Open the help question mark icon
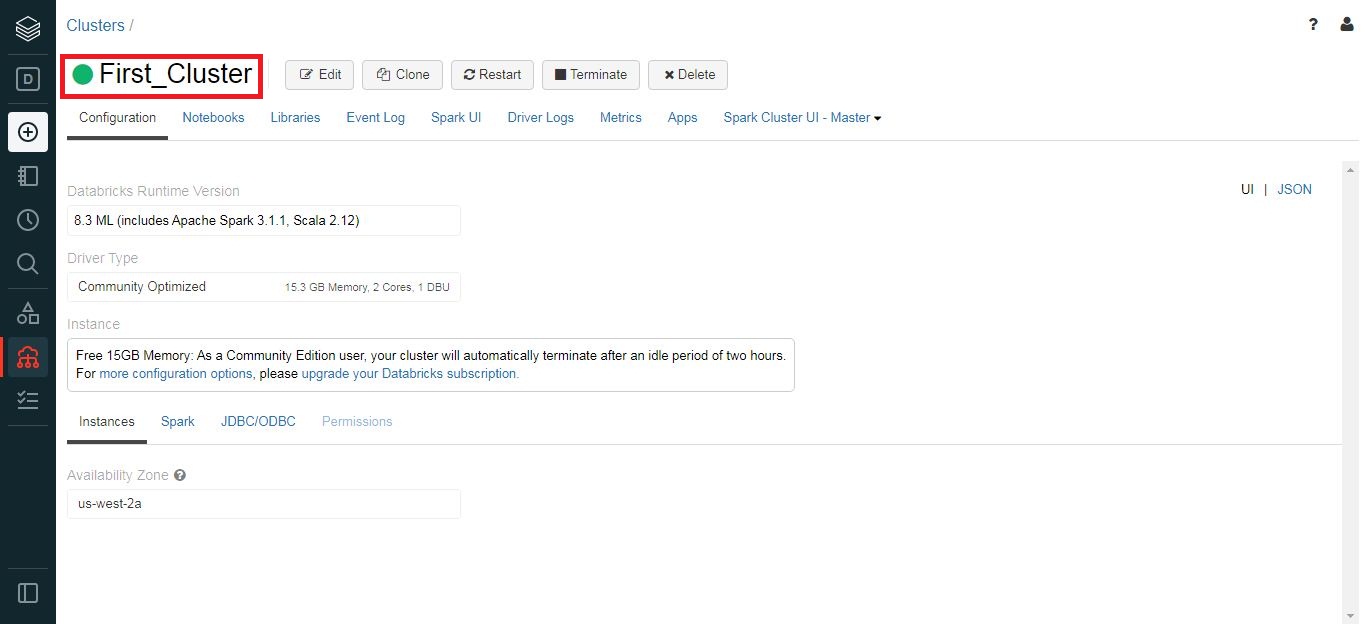This screenshot has height=624, width=1365. pyautogui.click(x=1313, y=24)
